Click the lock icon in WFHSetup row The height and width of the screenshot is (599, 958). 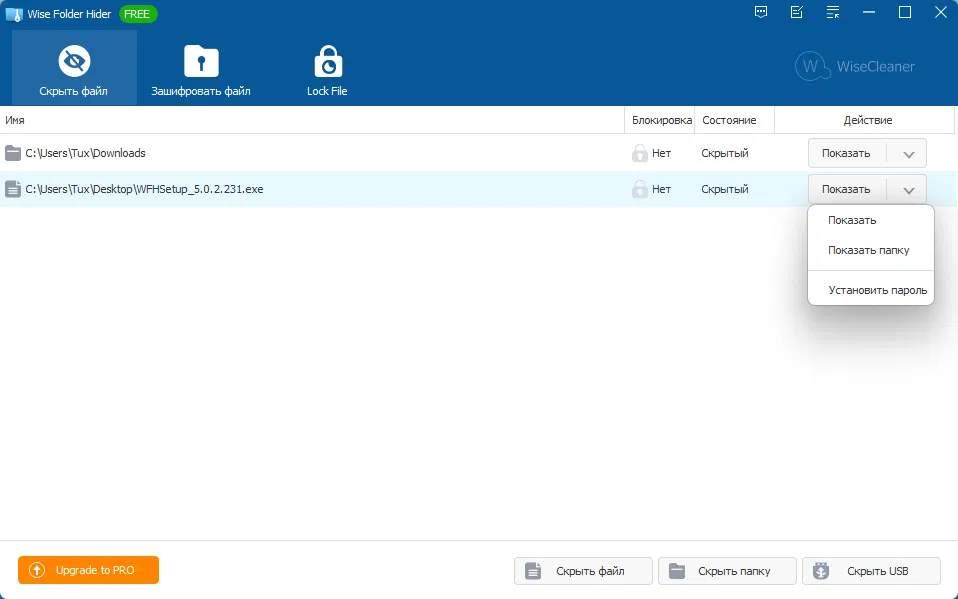coord(640,189)
